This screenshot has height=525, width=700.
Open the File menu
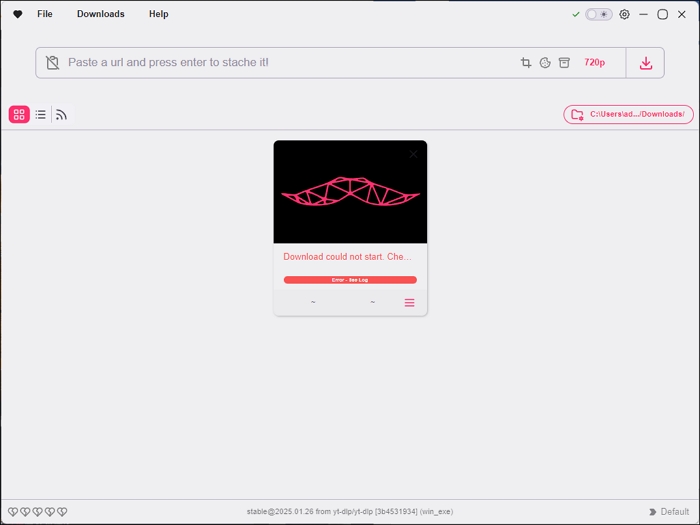tap(45, 15)
